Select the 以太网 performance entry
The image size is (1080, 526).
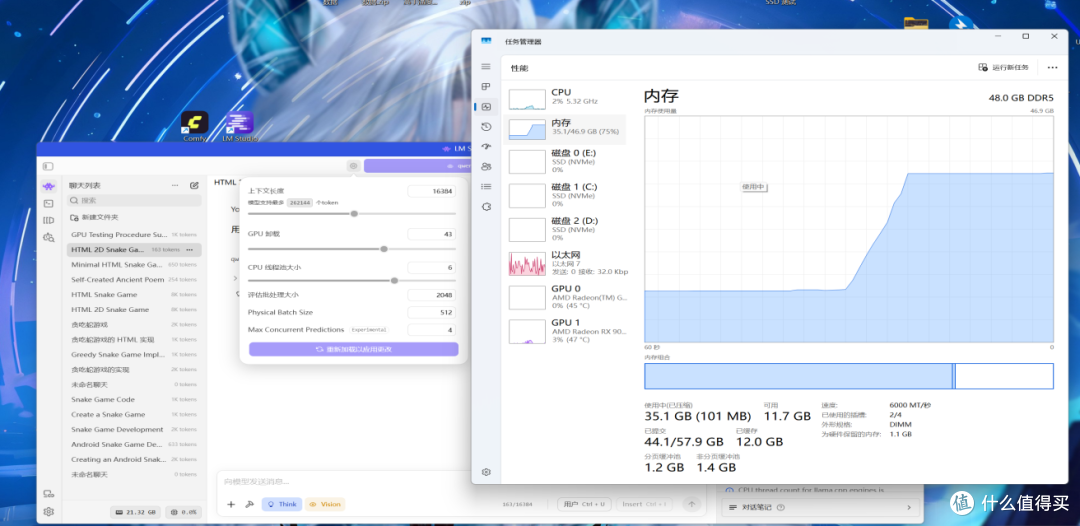[565, 264]
